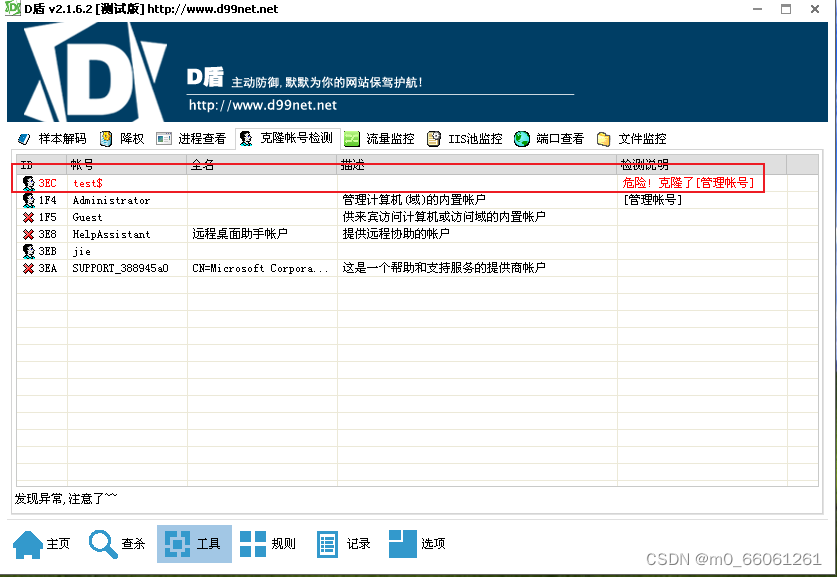
Task: Click the 查杀 magnifier icon
Action: click(x=103, y=544)
